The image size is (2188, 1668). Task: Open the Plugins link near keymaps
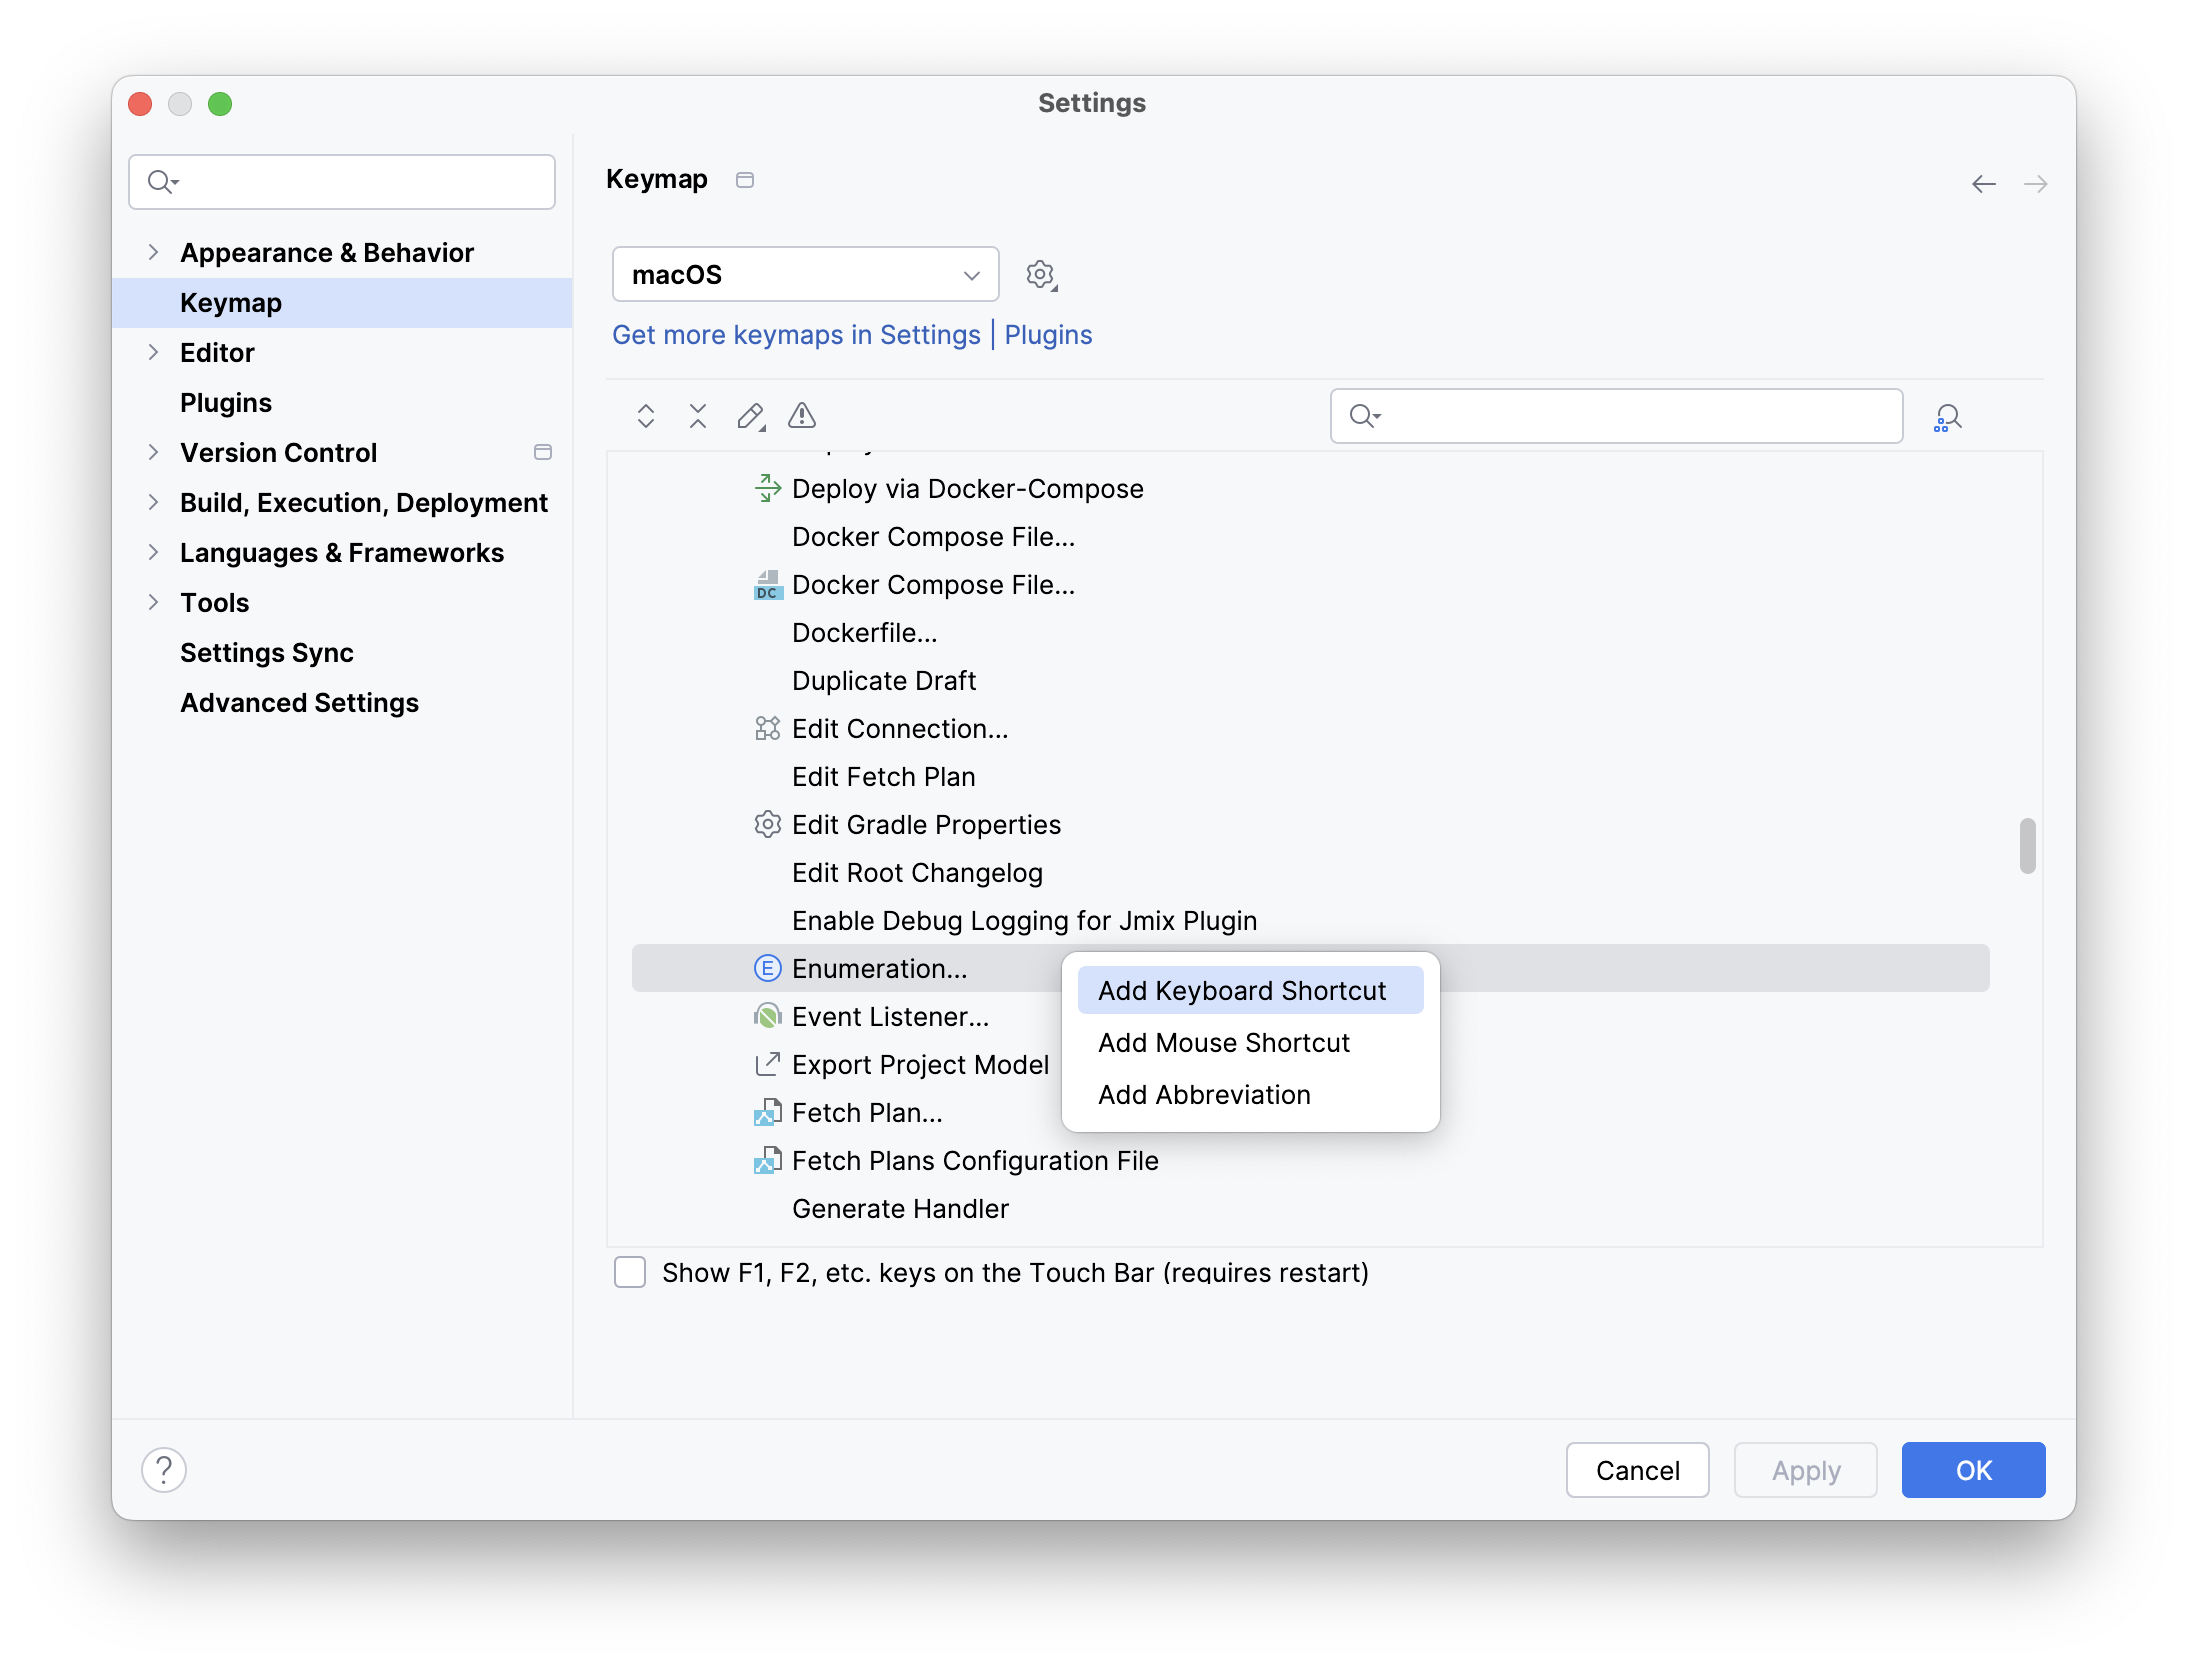(1048, 335)
